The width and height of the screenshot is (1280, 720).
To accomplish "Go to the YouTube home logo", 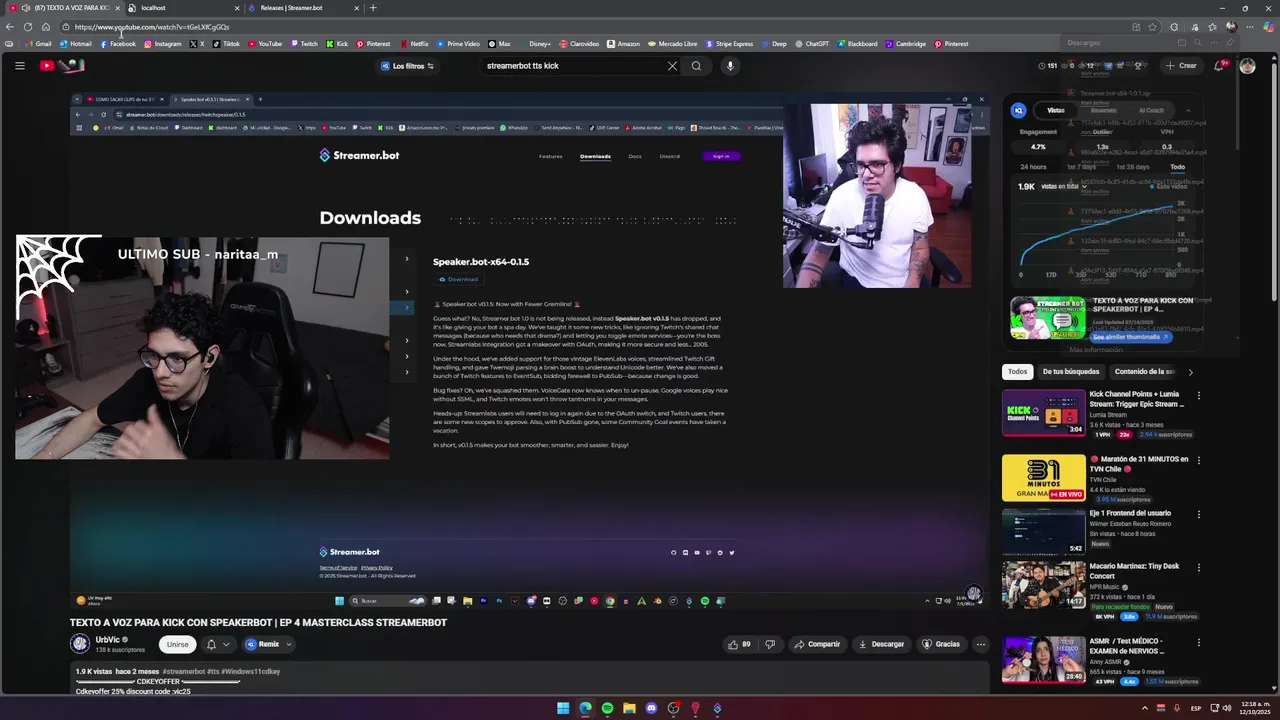I will (x=62, y=66).
